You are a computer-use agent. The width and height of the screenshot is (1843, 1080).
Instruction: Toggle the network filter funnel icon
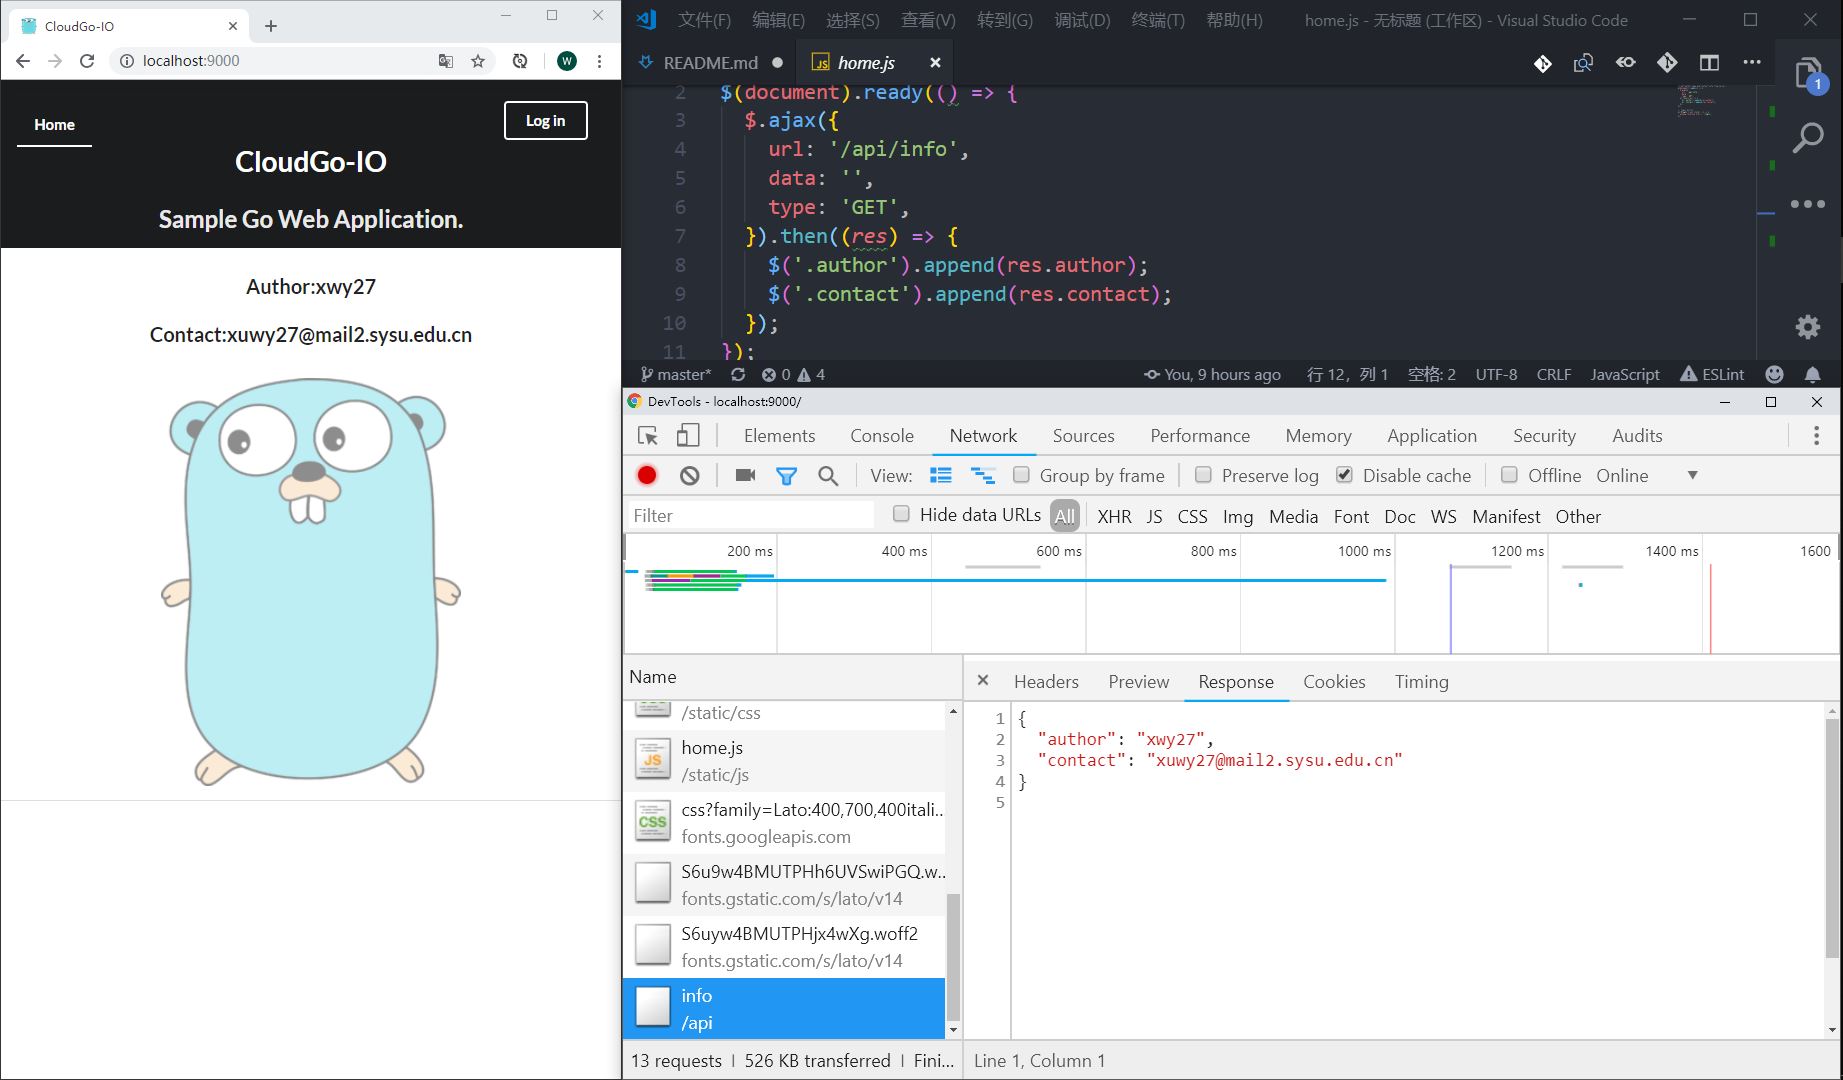point(787,476)
